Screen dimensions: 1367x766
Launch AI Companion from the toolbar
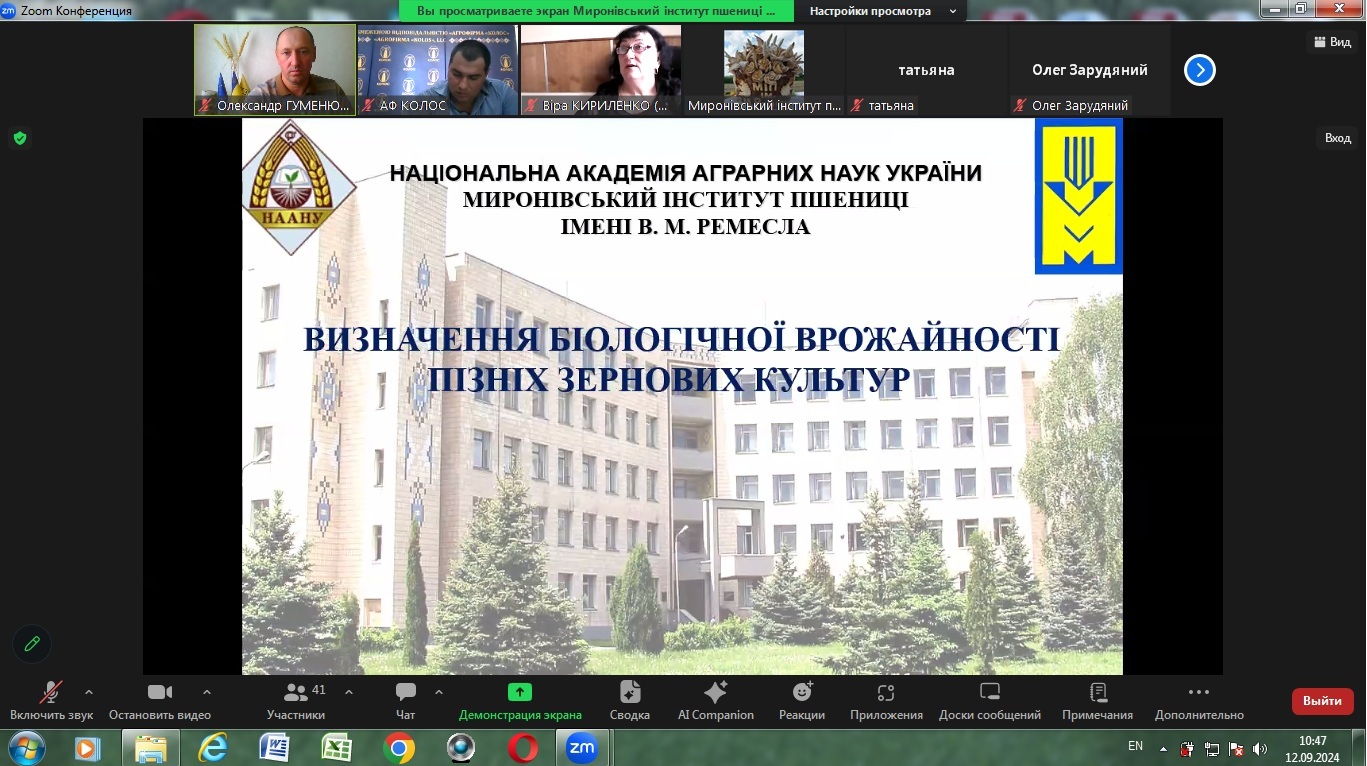point(716,701)
